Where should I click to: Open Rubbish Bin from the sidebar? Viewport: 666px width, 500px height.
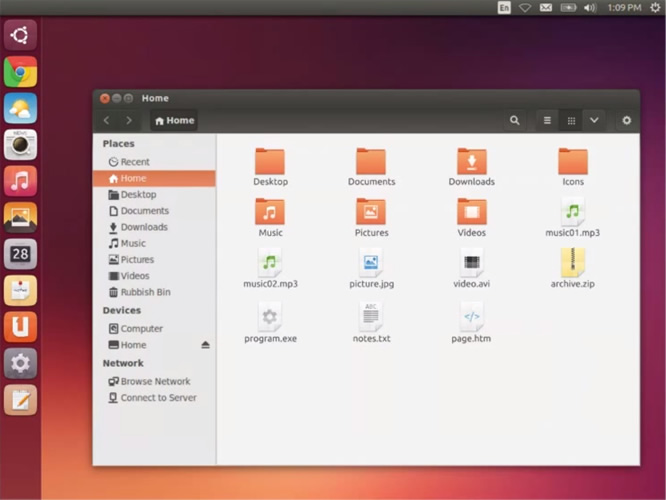tap(145, 292)
